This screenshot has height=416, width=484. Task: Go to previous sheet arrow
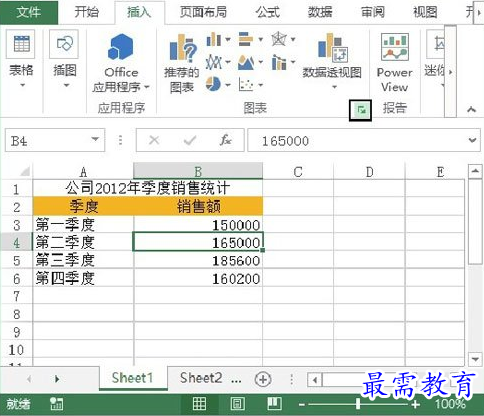(29, 379)
